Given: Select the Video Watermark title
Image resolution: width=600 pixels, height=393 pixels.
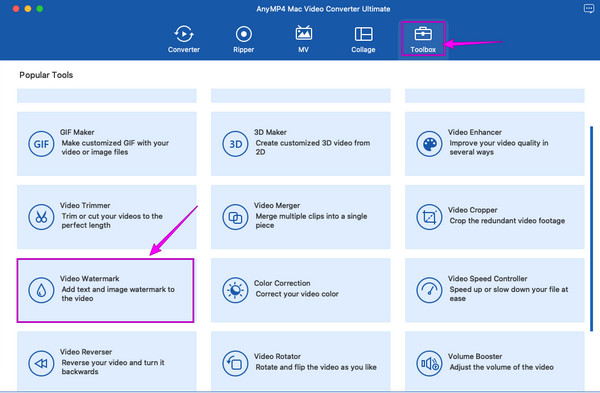Looking at the screenshot, I should [90, 279].
